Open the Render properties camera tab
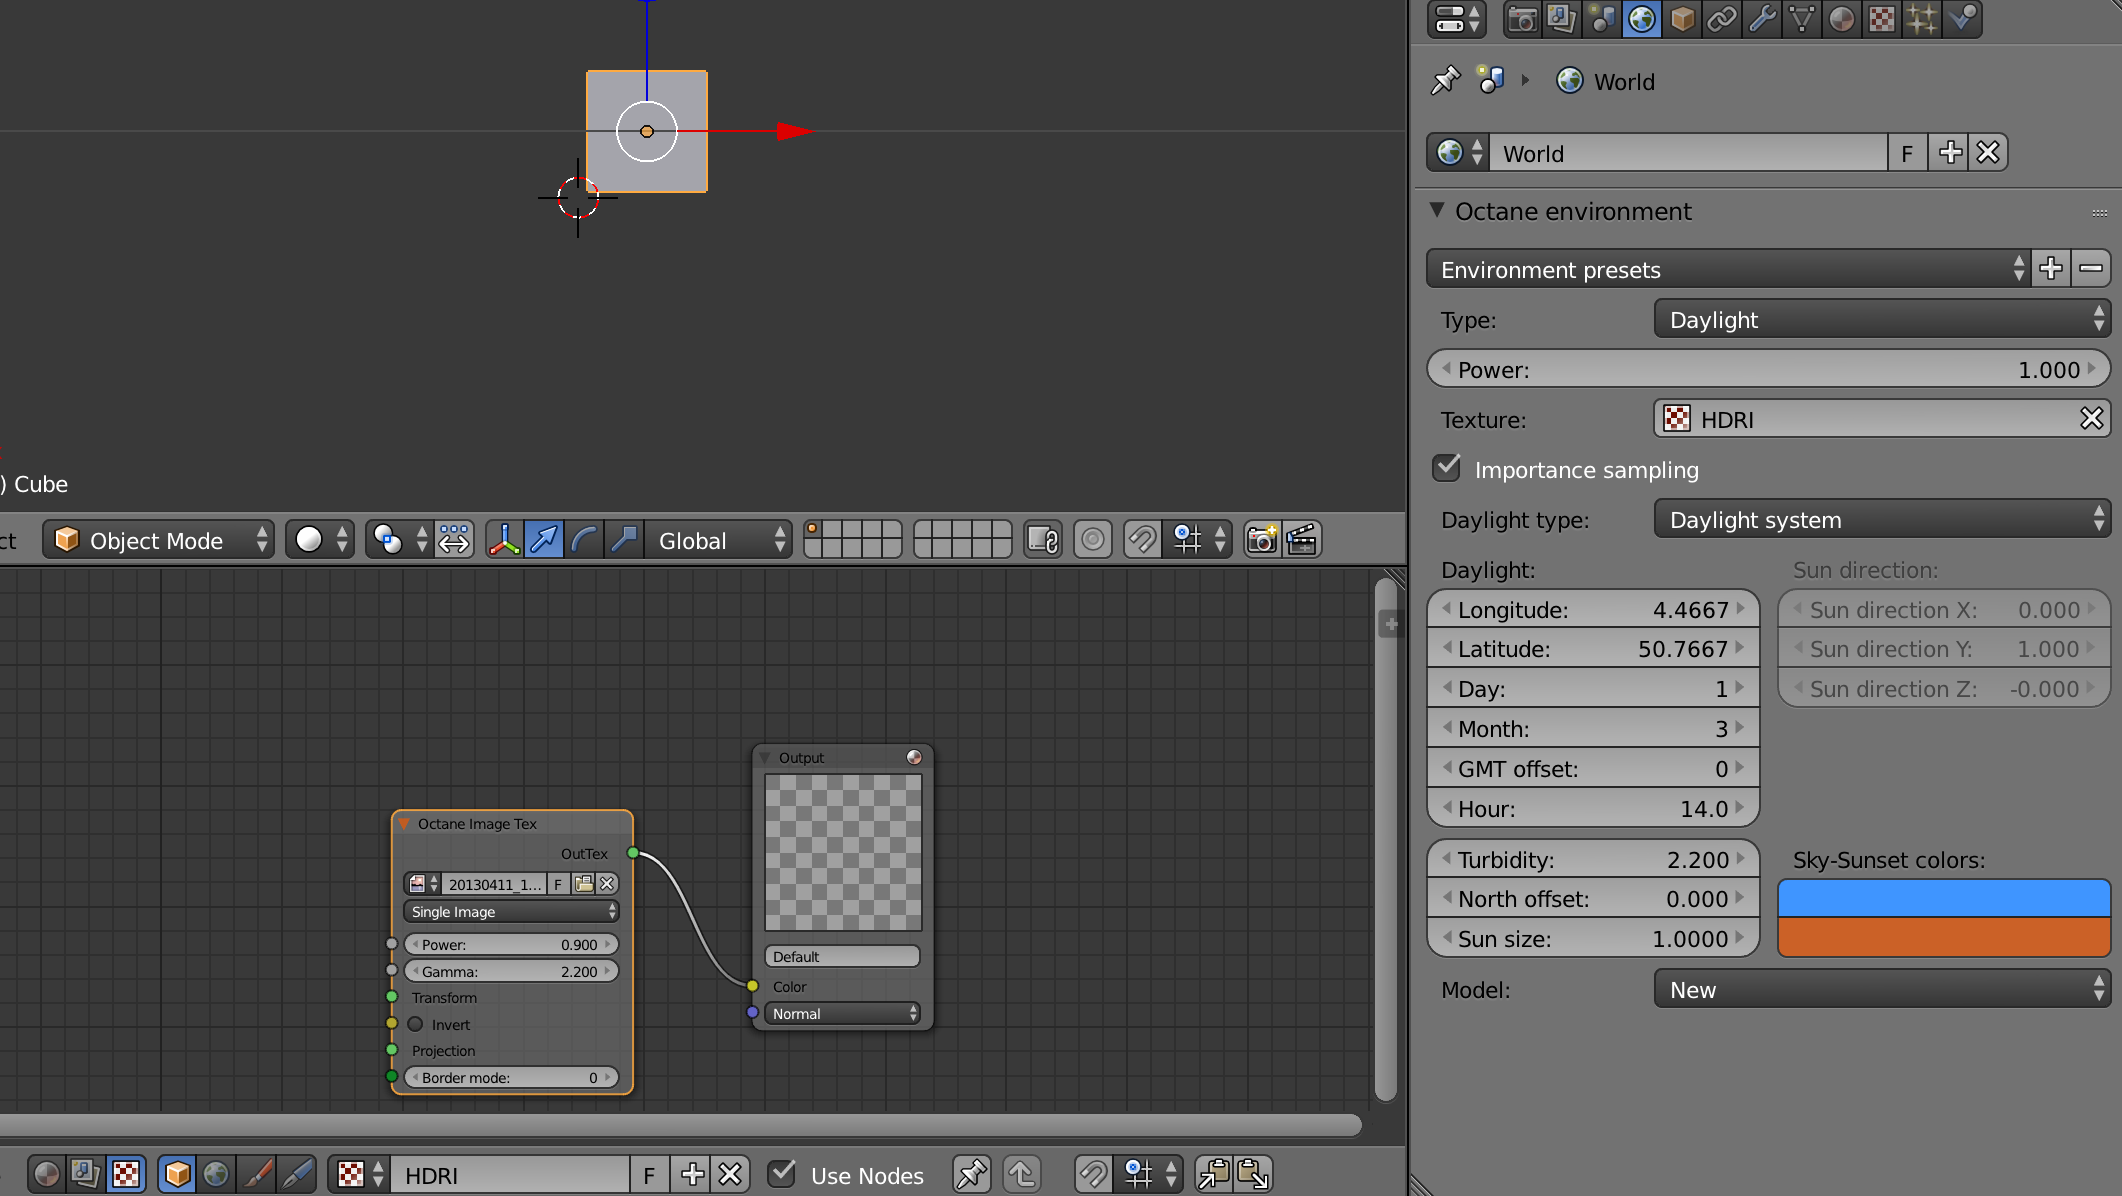The height and width of the screenshot is (1196, 2122). [x=1522, y=19]
